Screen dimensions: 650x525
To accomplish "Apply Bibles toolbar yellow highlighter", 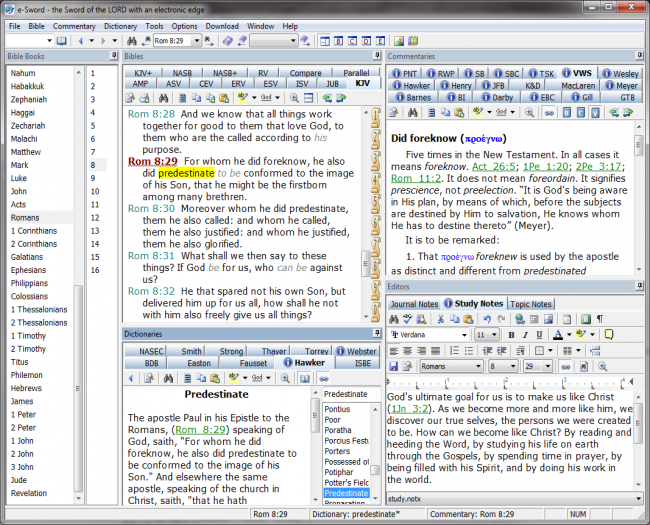I will pos(243,98).
